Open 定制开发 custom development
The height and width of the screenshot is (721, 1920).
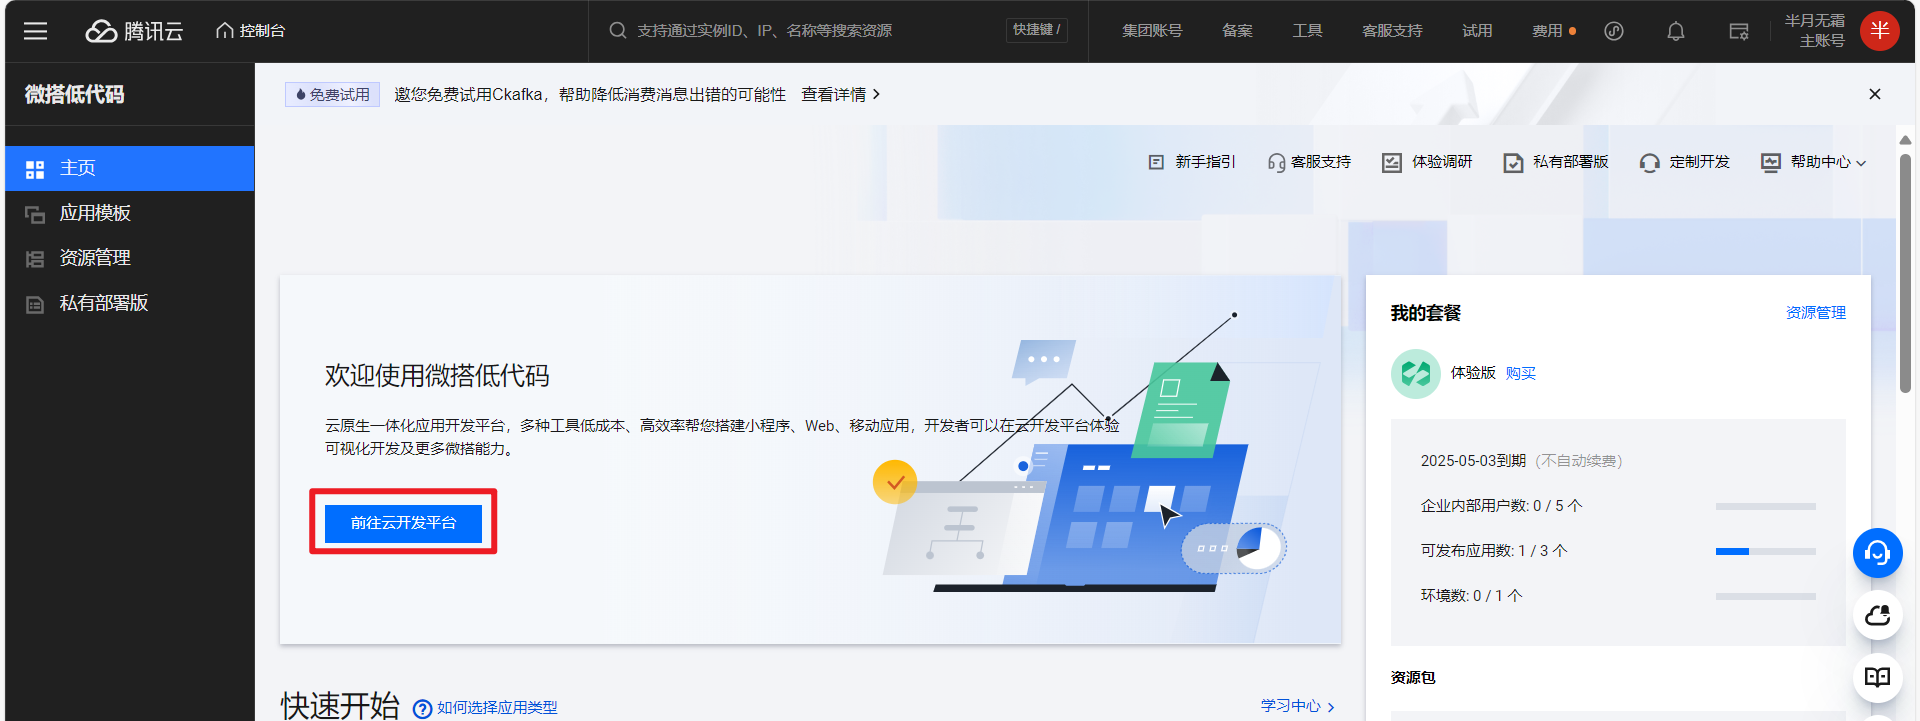(1684, 162)
